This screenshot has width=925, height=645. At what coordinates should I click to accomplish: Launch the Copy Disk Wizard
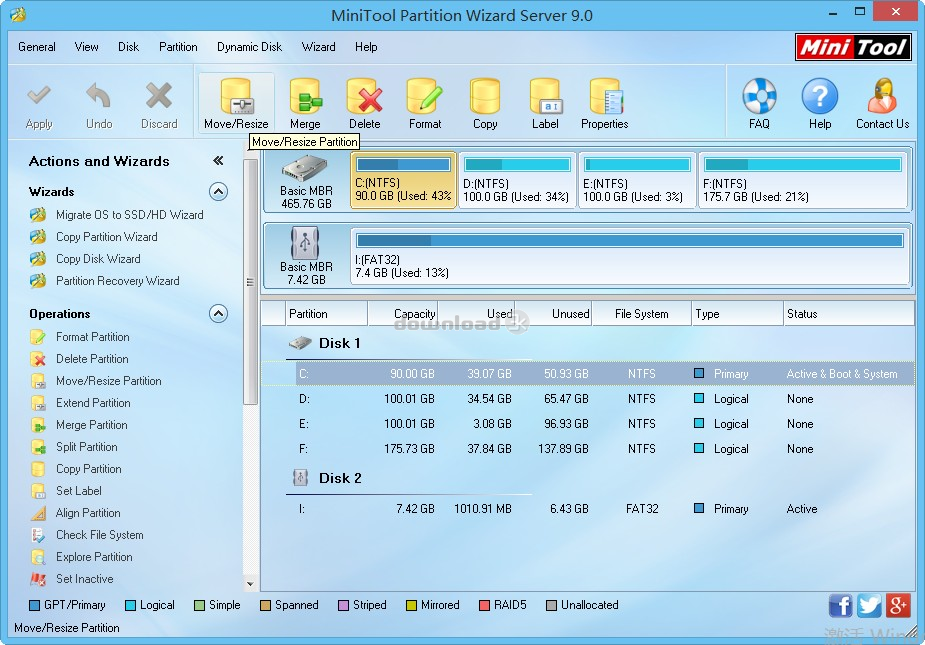pos(98,258)
